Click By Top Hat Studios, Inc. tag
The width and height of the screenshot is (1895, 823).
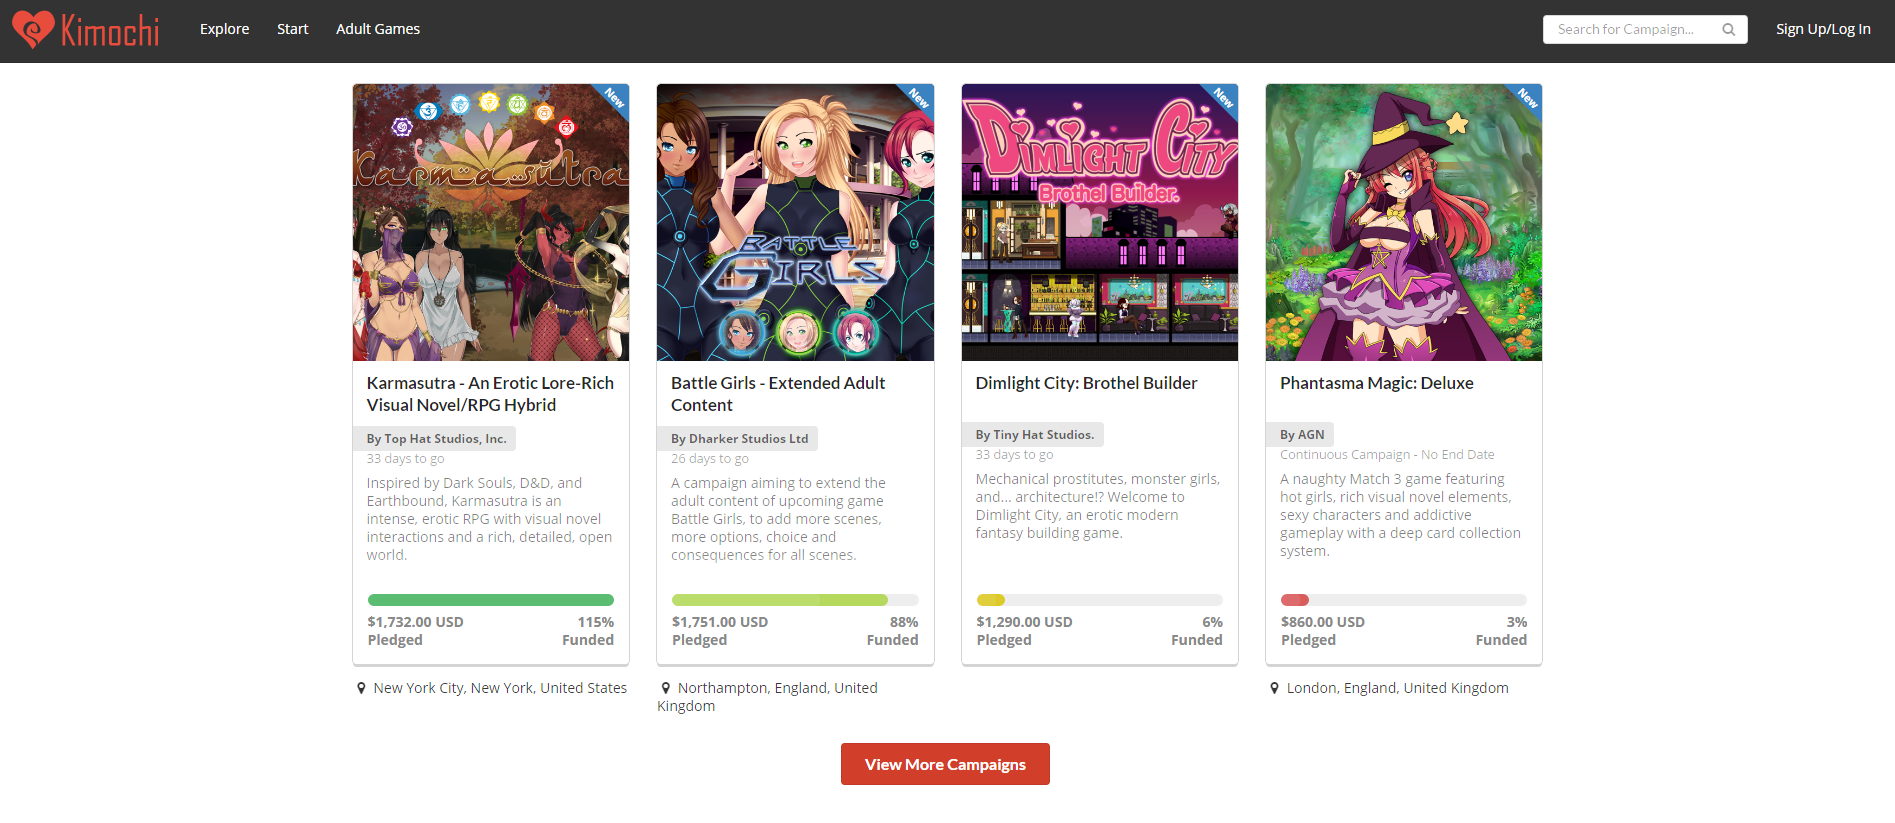pyautogui.click(x=435, y=439)
